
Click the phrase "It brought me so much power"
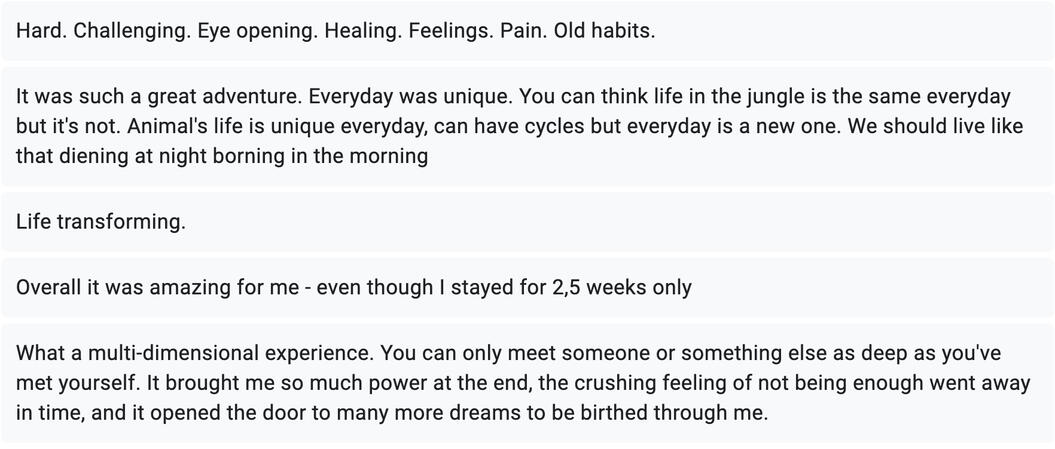pyautogui.click(x=150, y=383)
